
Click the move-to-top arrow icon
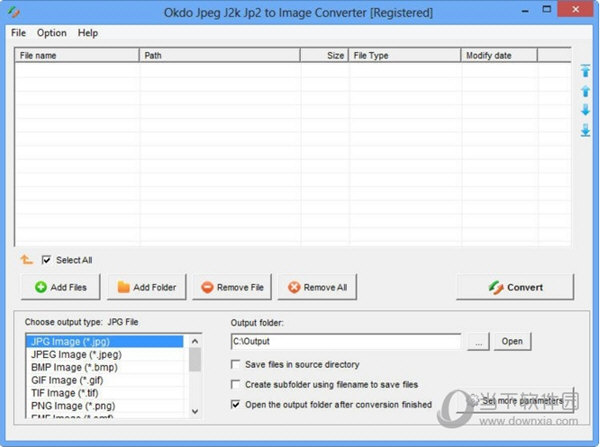pos(585,71)
